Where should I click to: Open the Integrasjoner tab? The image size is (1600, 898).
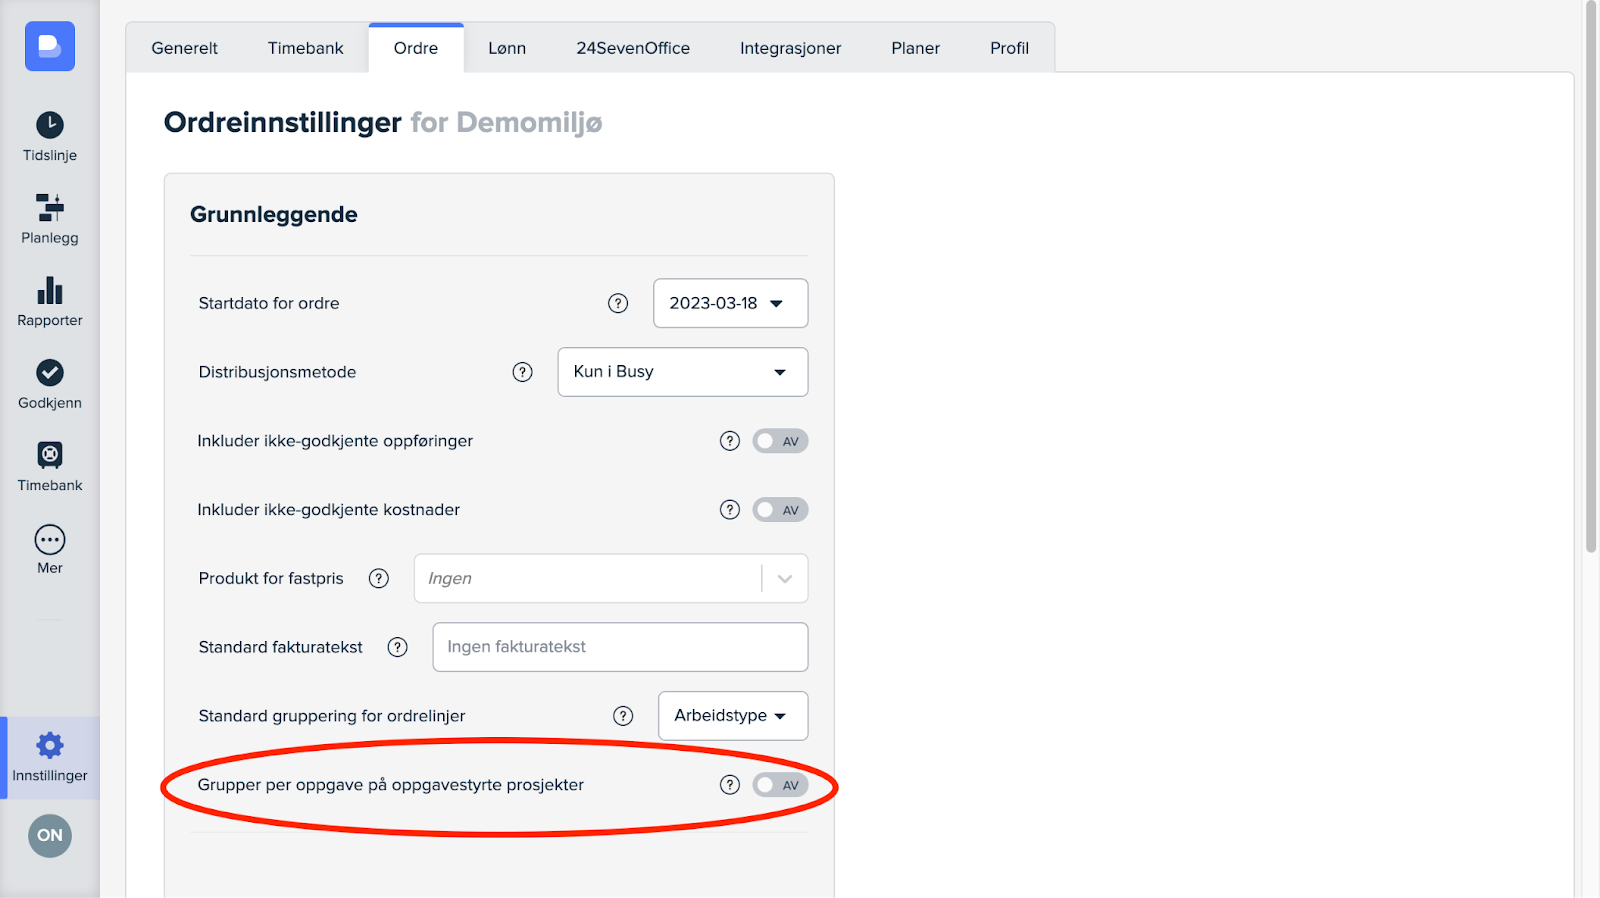coord(790,48)
